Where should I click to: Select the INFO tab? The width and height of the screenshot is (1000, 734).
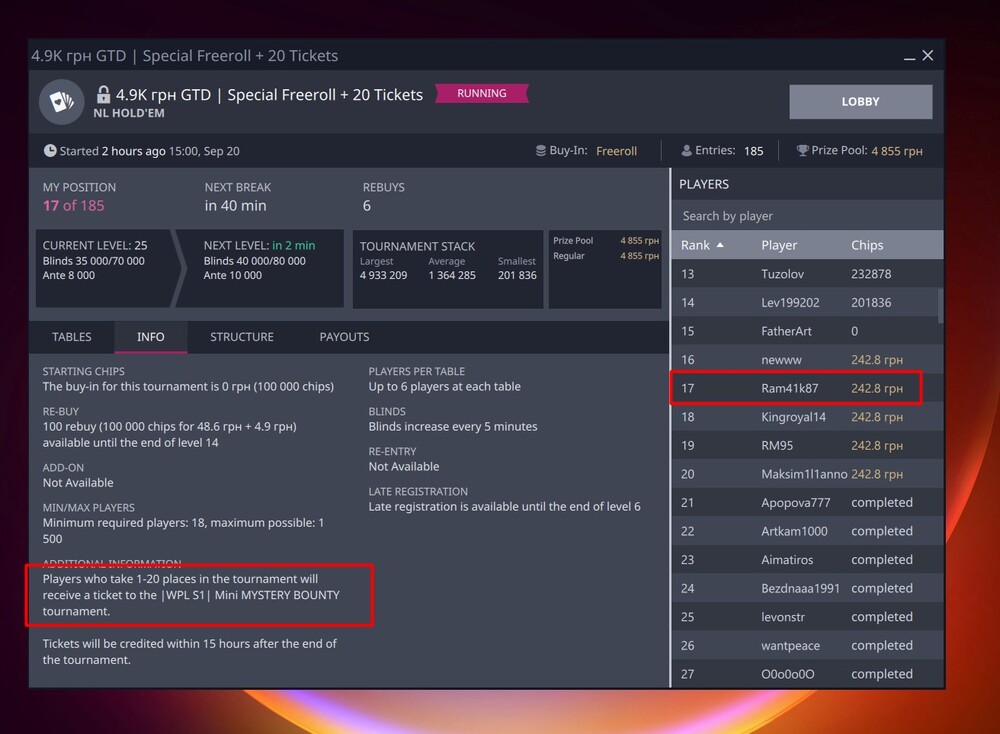(x=151, y=337)
